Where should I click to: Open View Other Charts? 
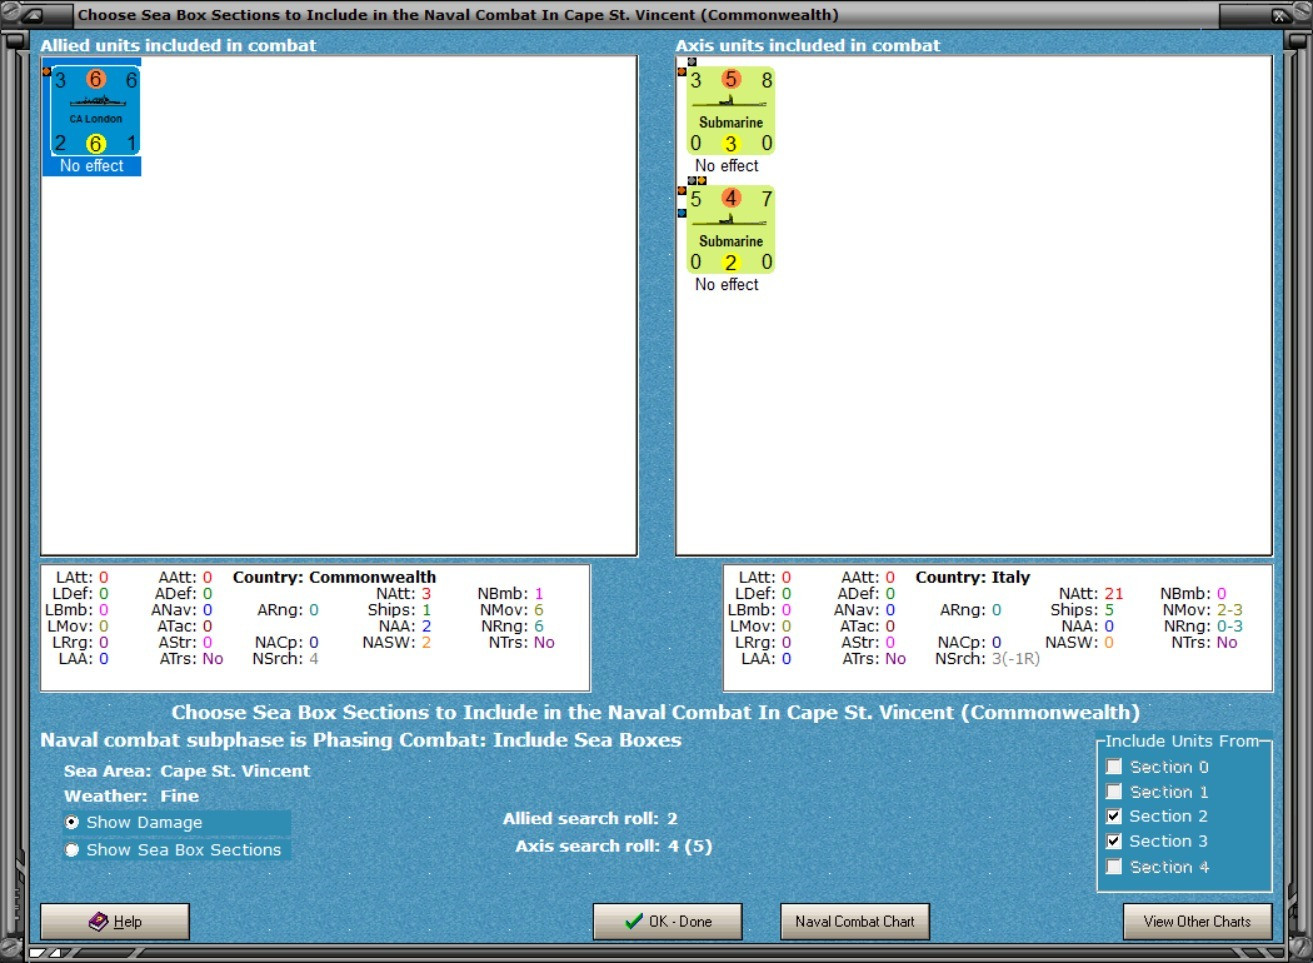(x=1197, y=921)
